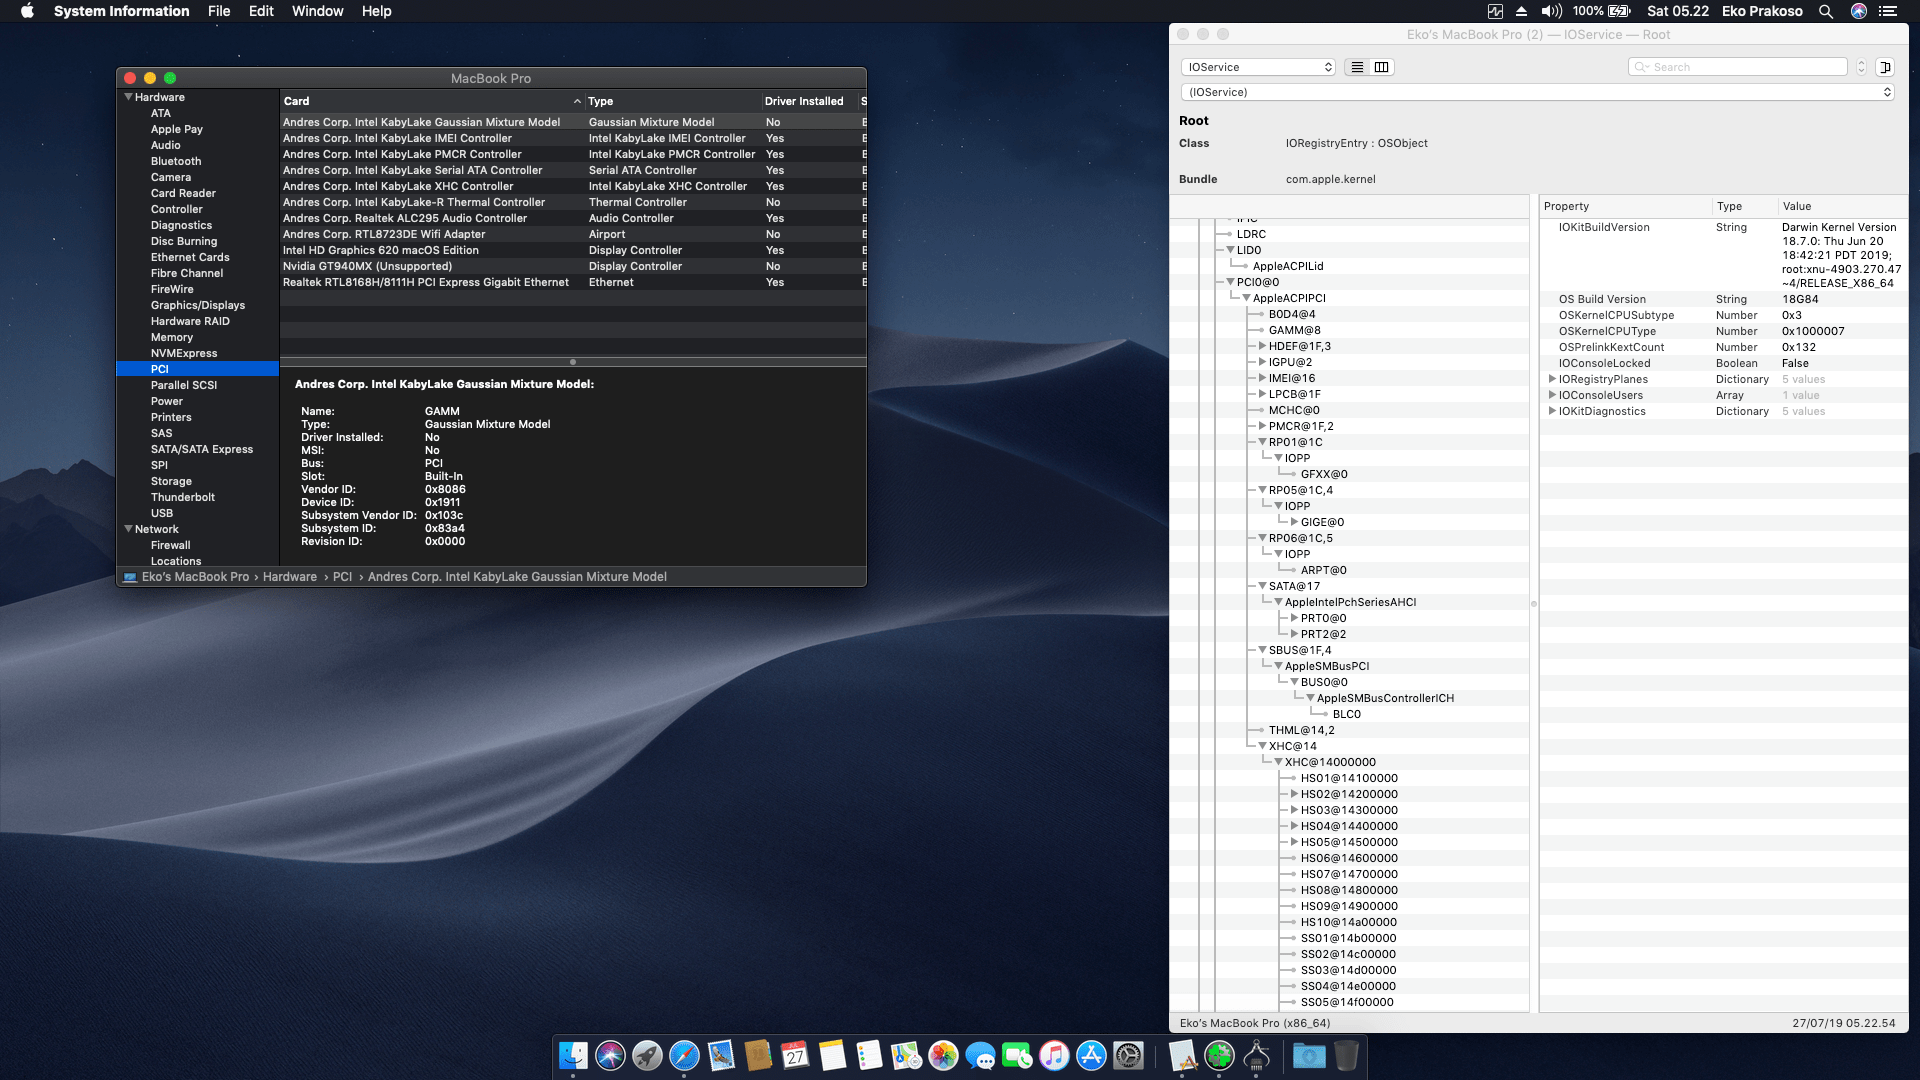The height and width of the screenshot is (1080, 1920).
Task: Open the Window menu
Action: tap(317, 11)
